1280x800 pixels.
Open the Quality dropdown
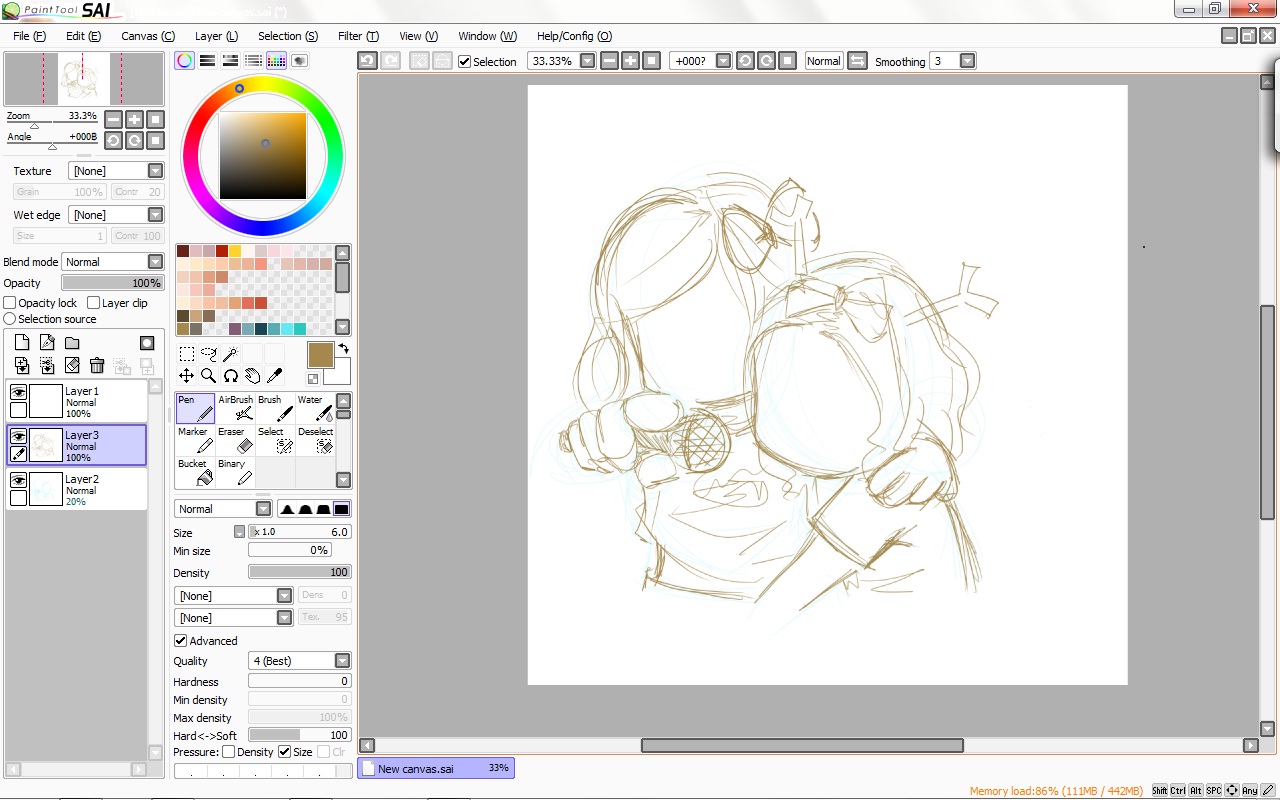click(299, 661)
